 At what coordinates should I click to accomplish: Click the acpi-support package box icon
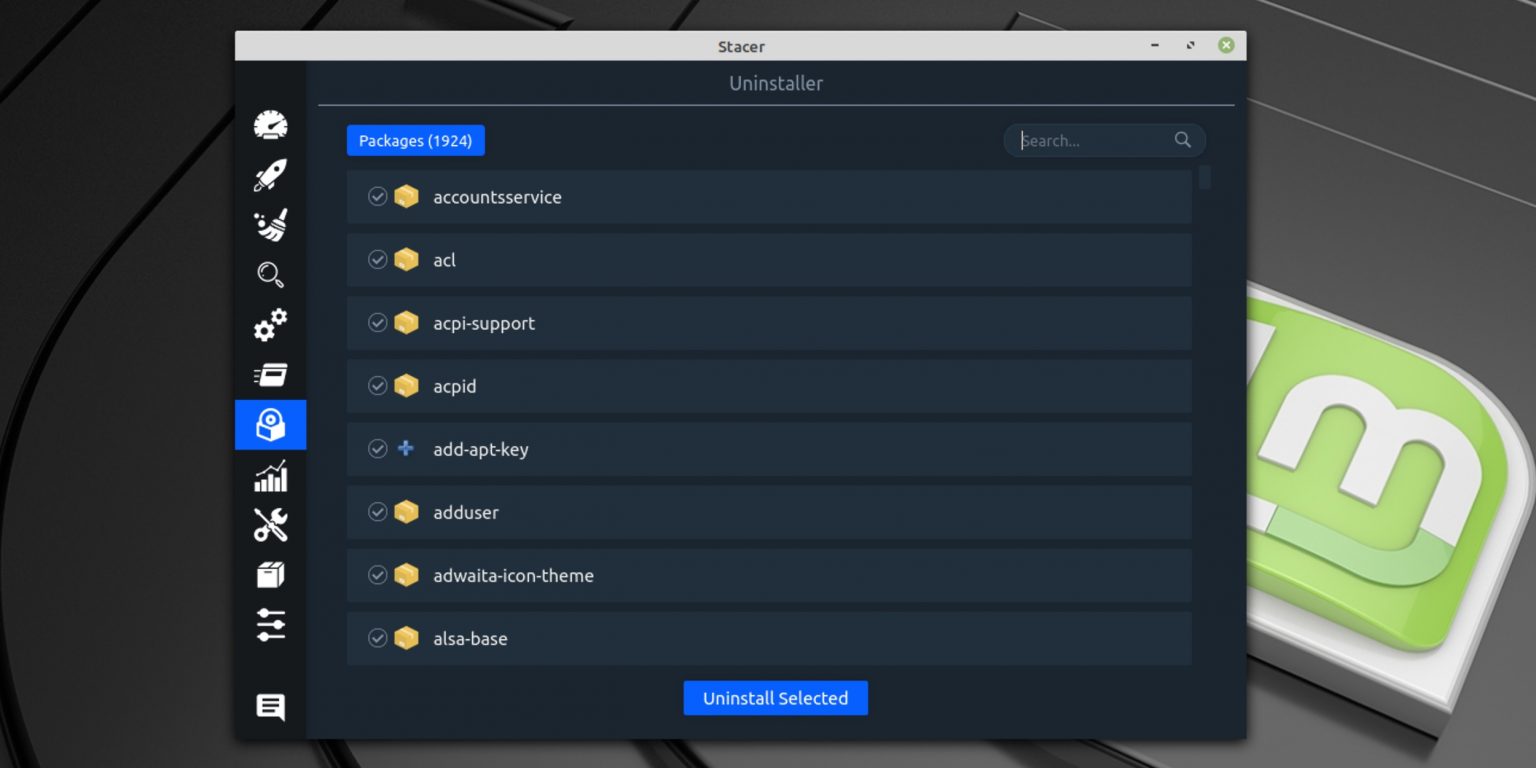pos(406,322)
